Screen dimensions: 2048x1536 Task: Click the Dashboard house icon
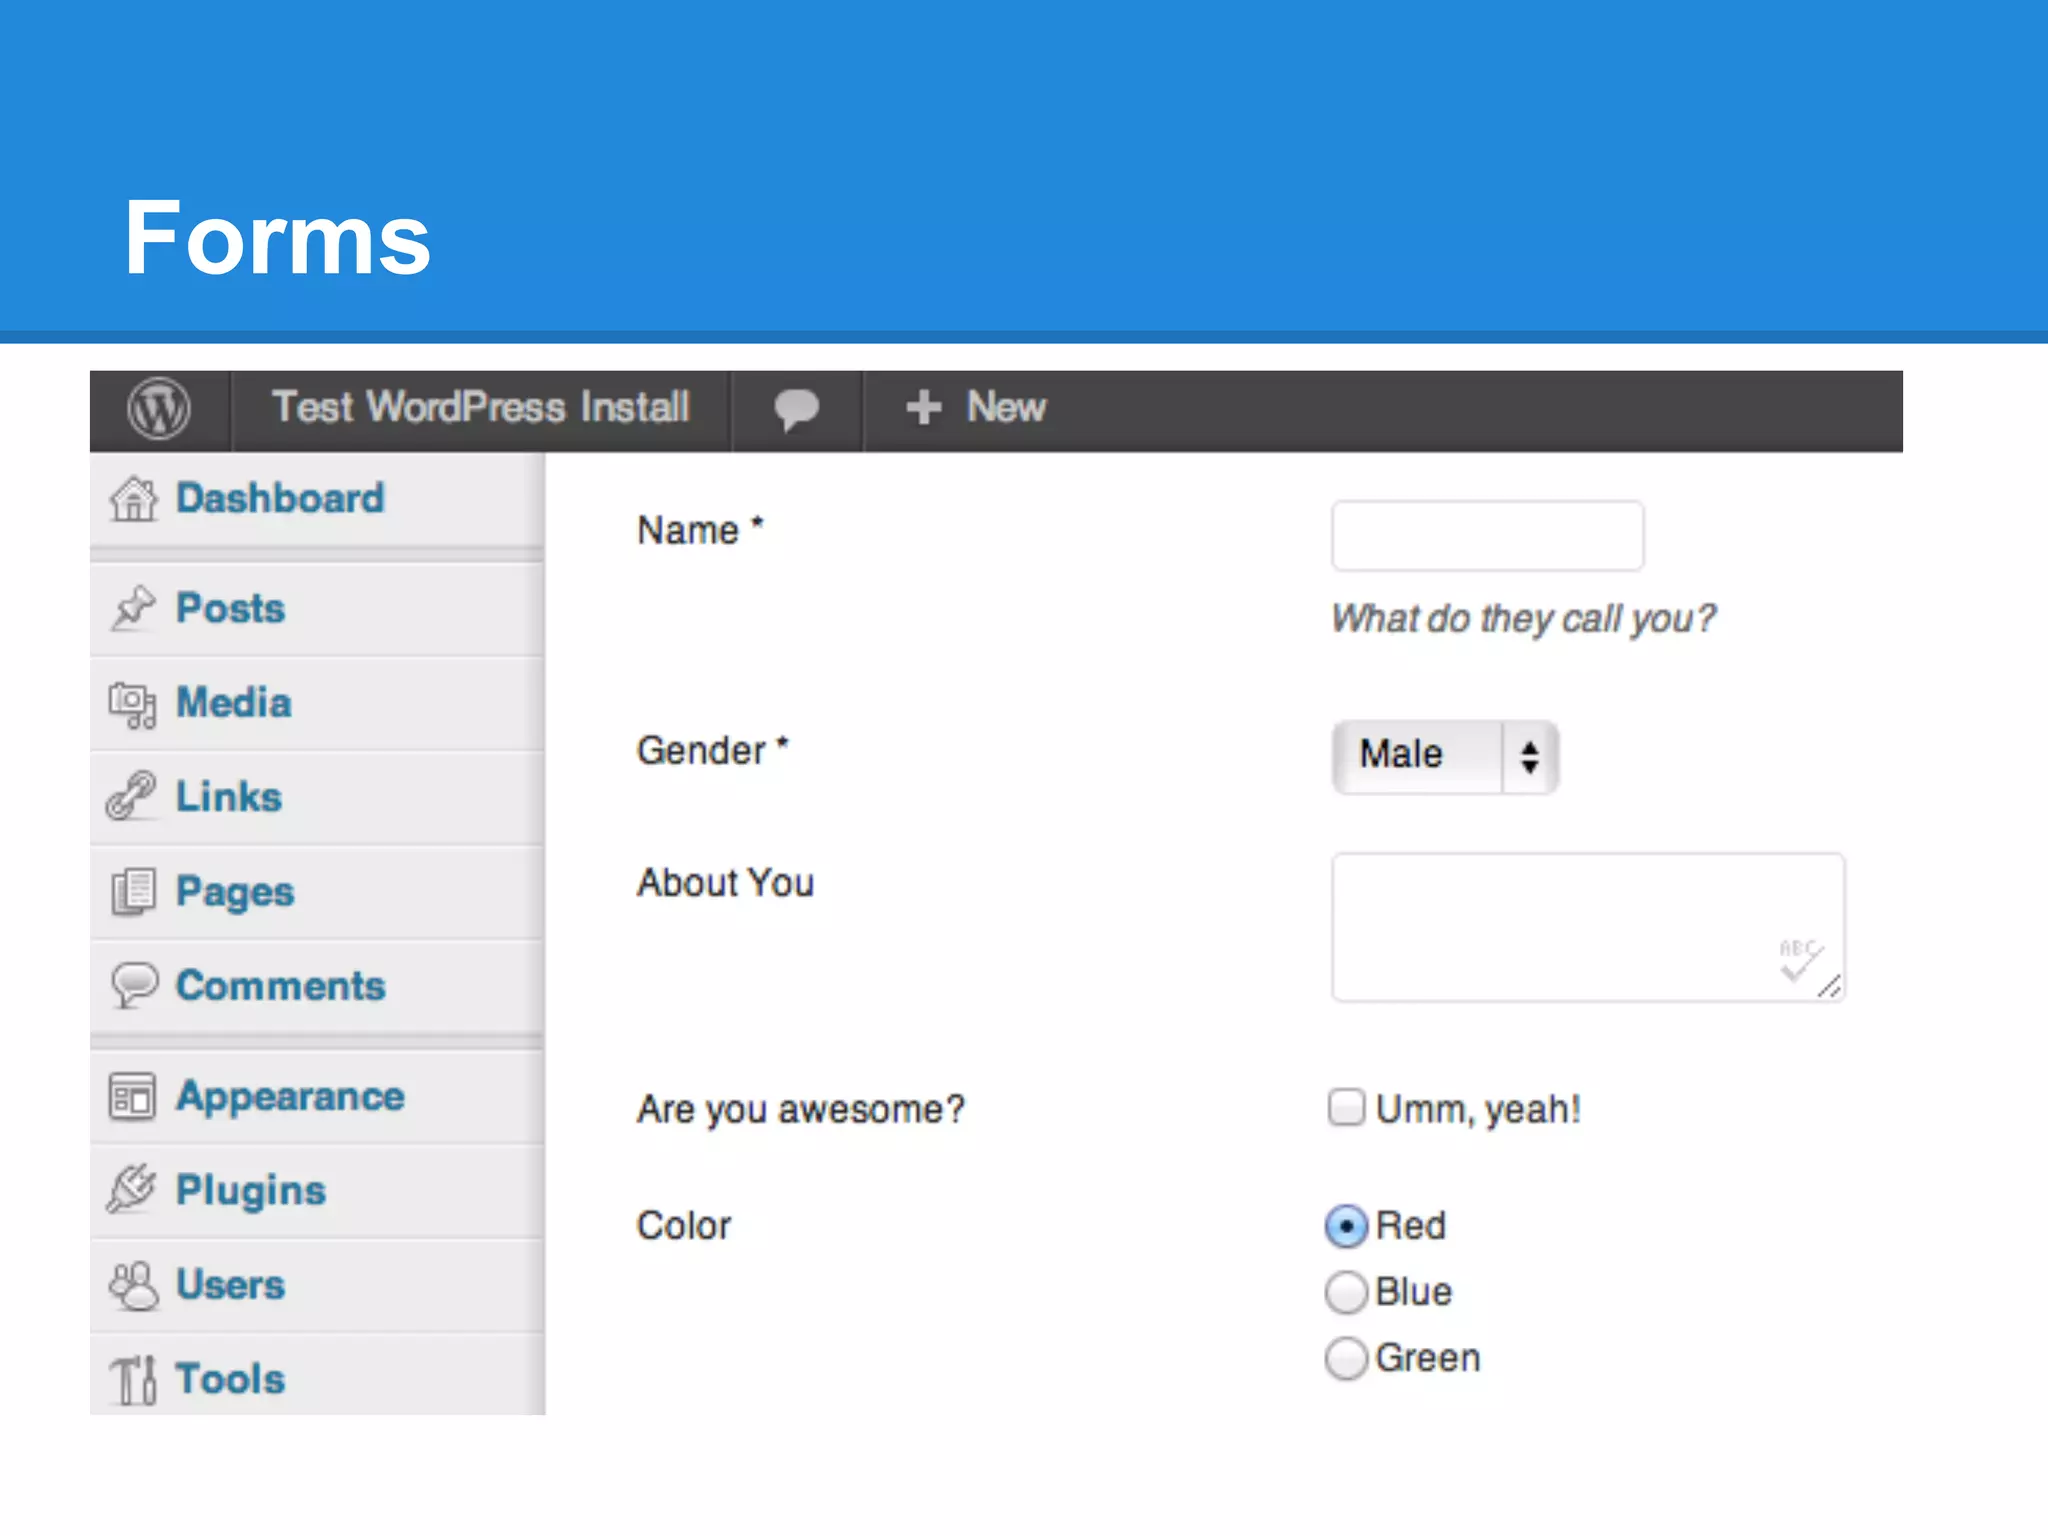pos(133,498)
